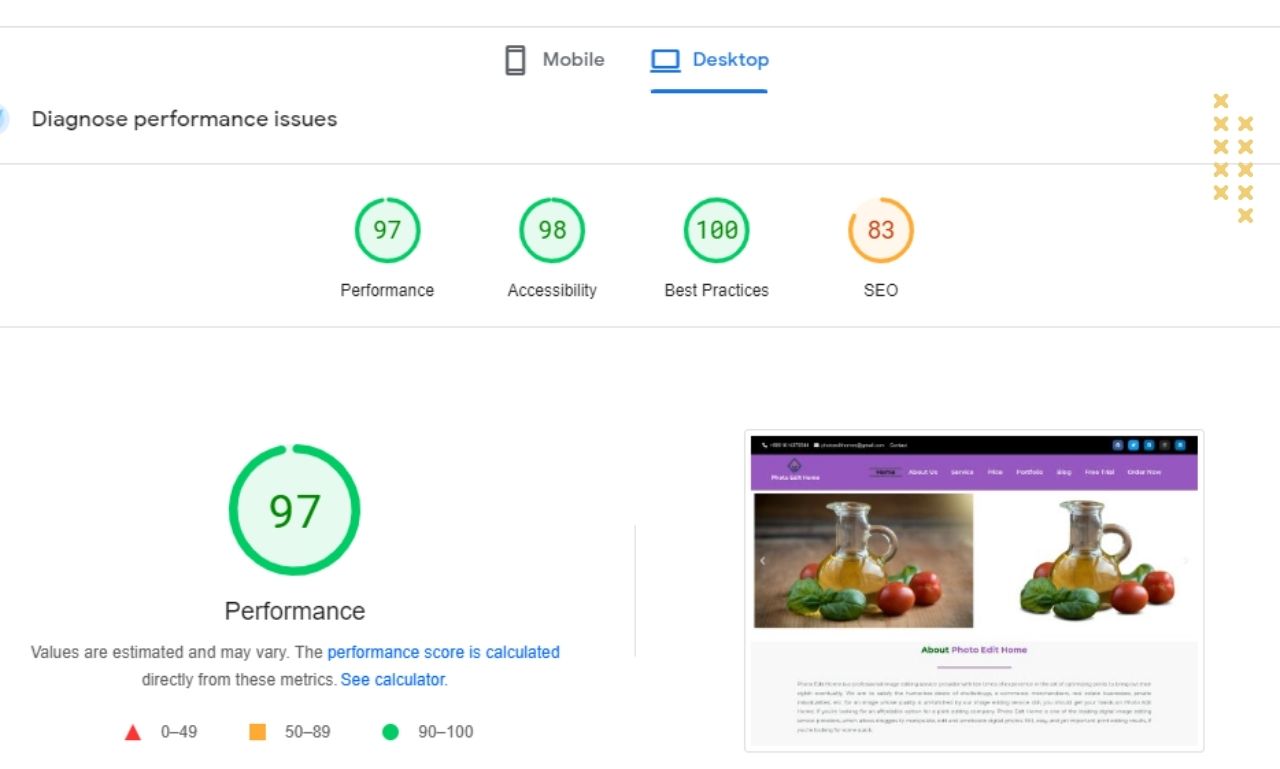
Task: Select the mobile device icon
Action: point(514,59)
